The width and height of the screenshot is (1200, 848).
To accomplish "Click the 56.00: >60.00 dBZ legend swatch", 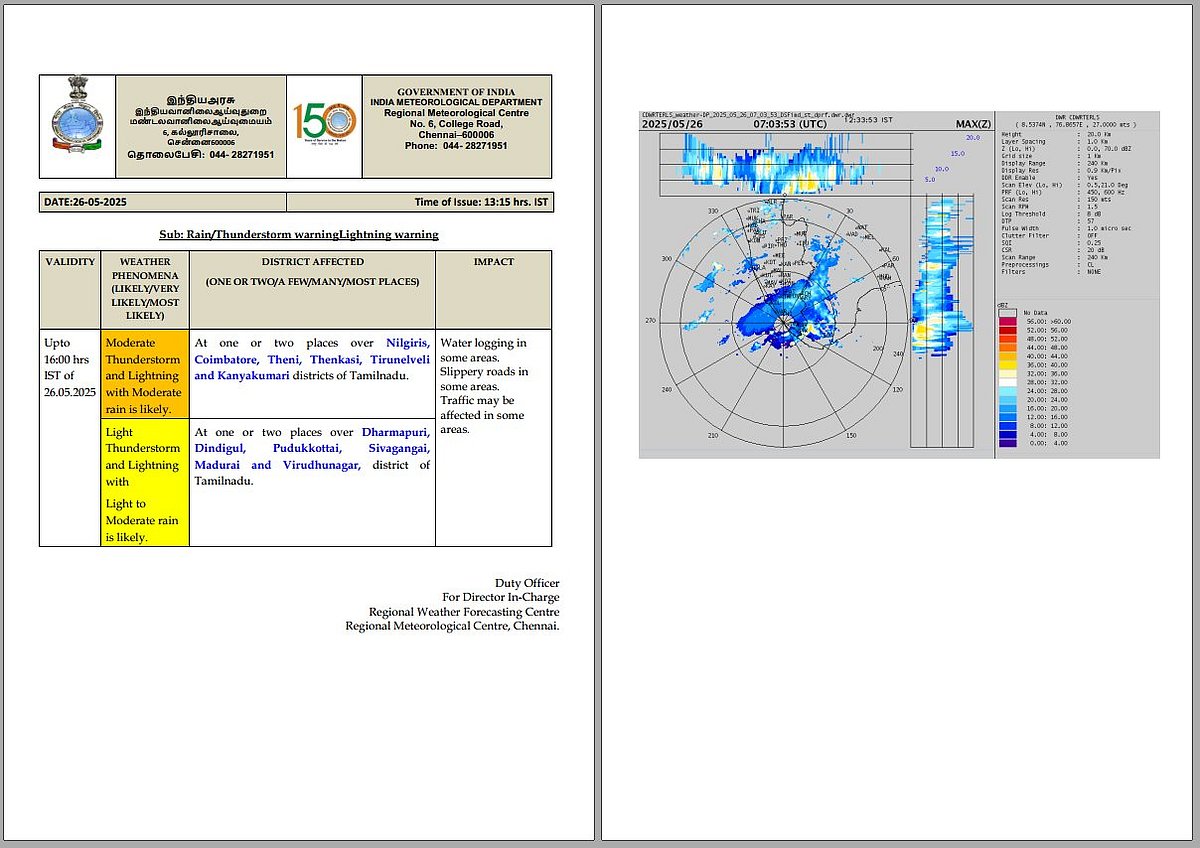I will click(x=1009, y=321).
